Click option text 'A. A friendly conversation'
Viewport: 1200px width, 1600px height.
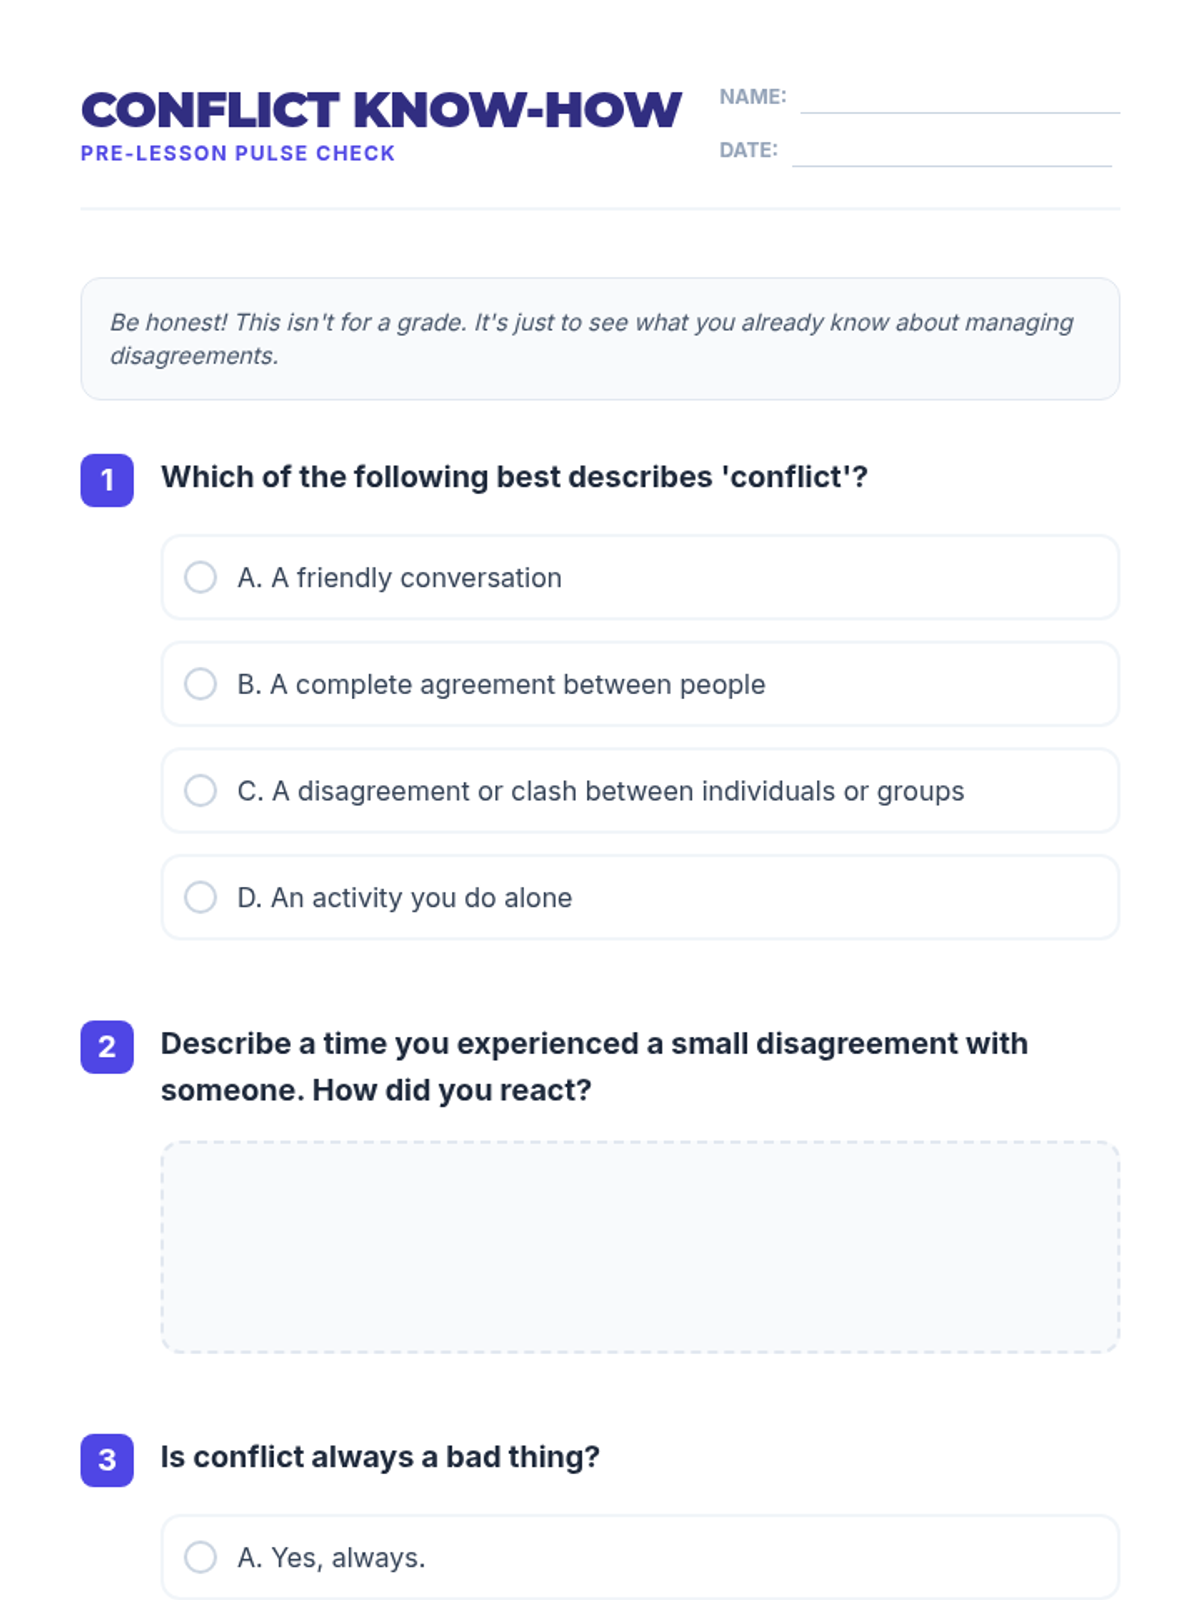399,578
